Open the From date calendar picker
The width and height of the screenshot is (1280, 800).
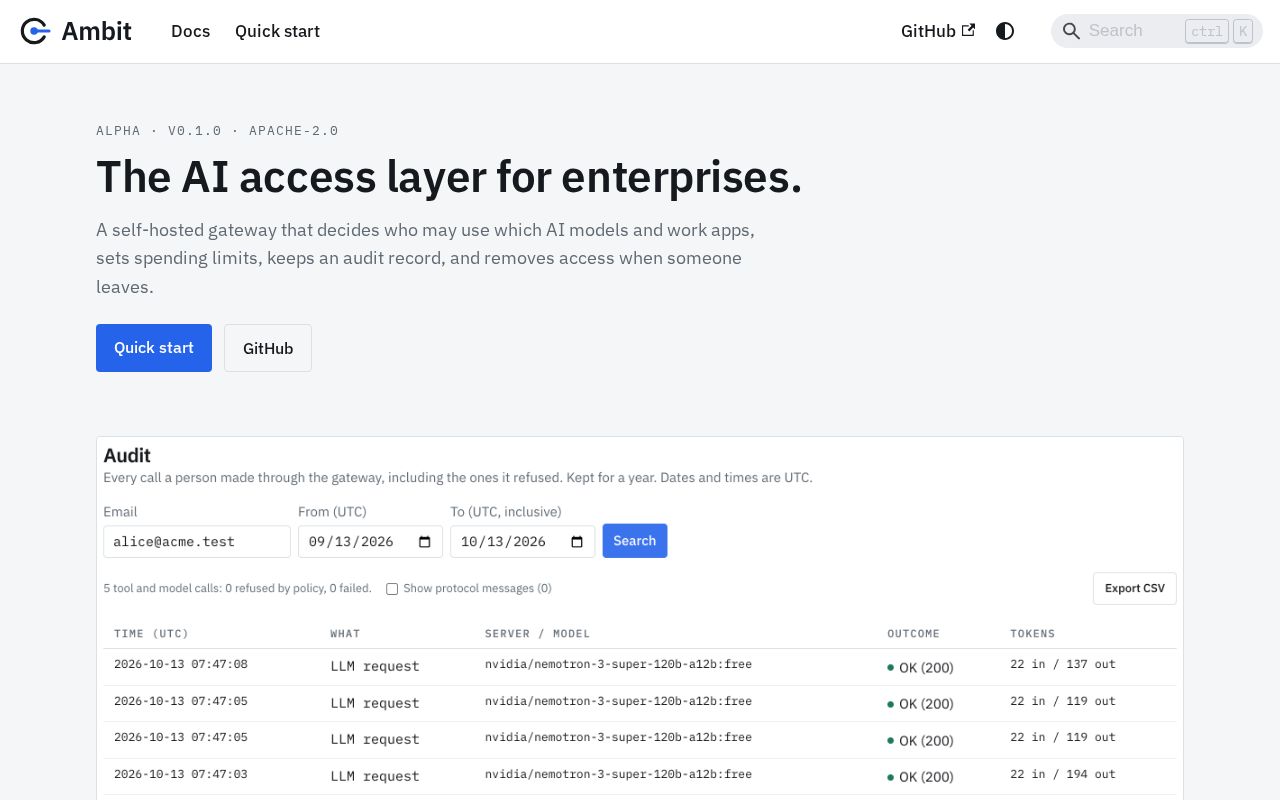pyautogui.click(x=424, y=542)
